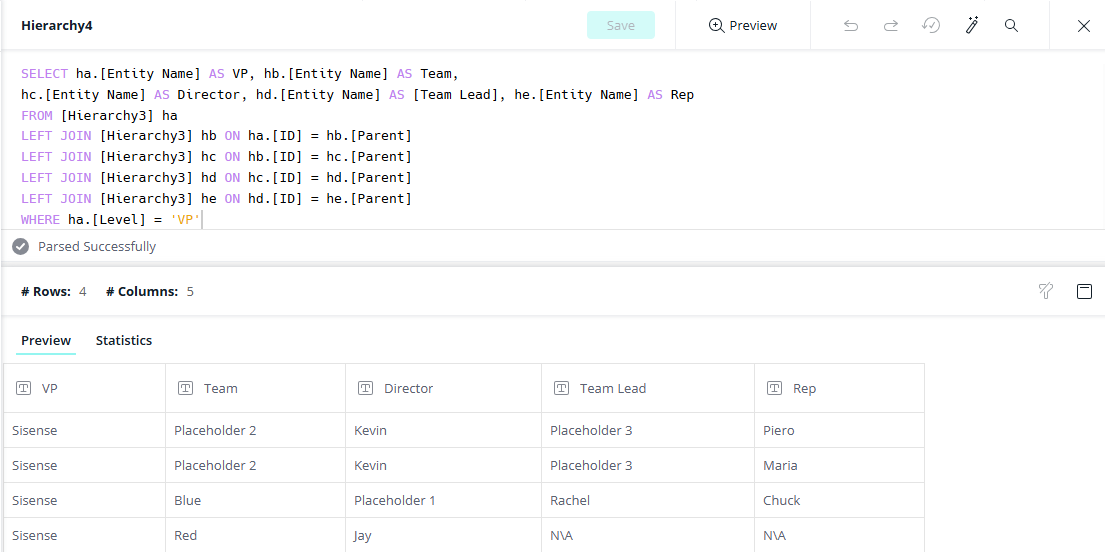The image size is (1105, 552).
Task: Select the Preview tab in results
Action: pos(46,340)
